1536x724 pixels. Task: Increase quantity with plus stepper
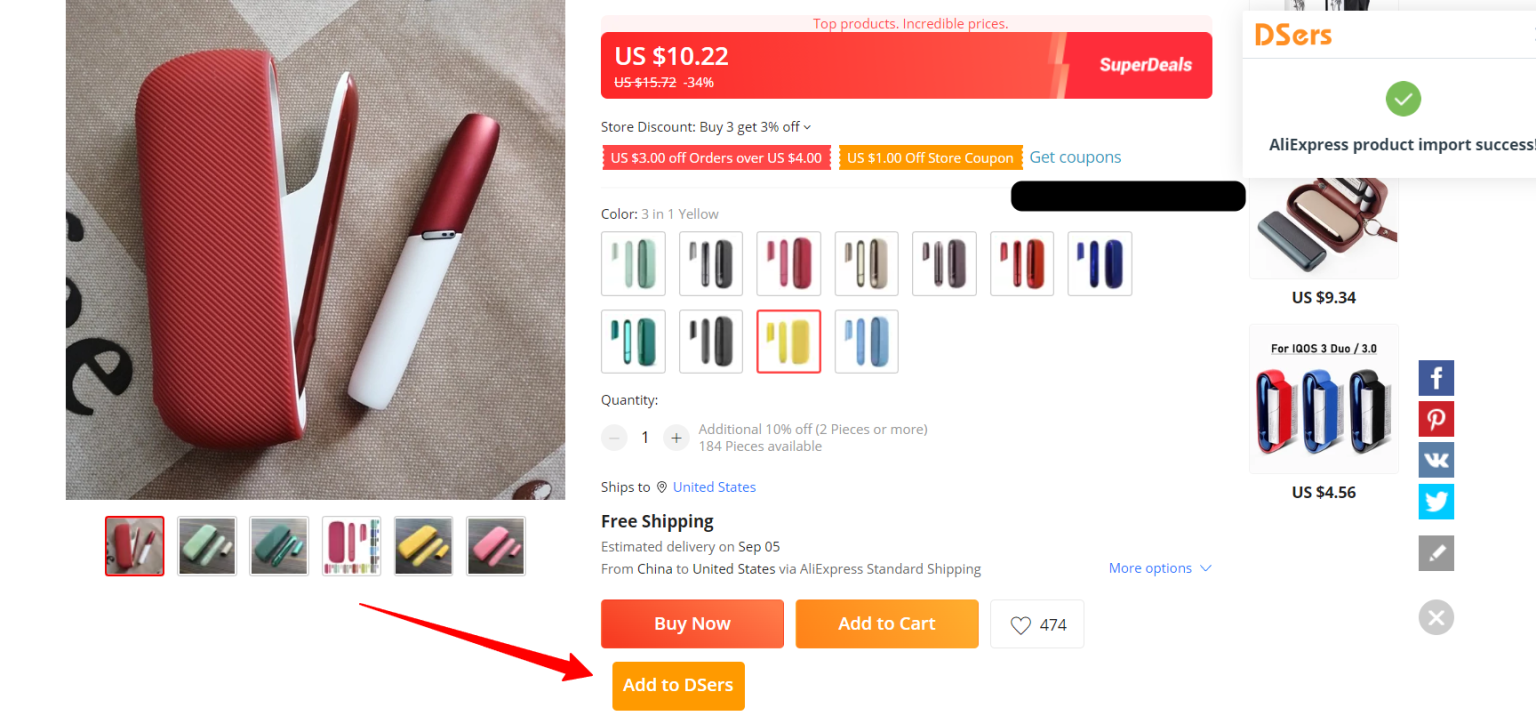[x=676, y=437]
